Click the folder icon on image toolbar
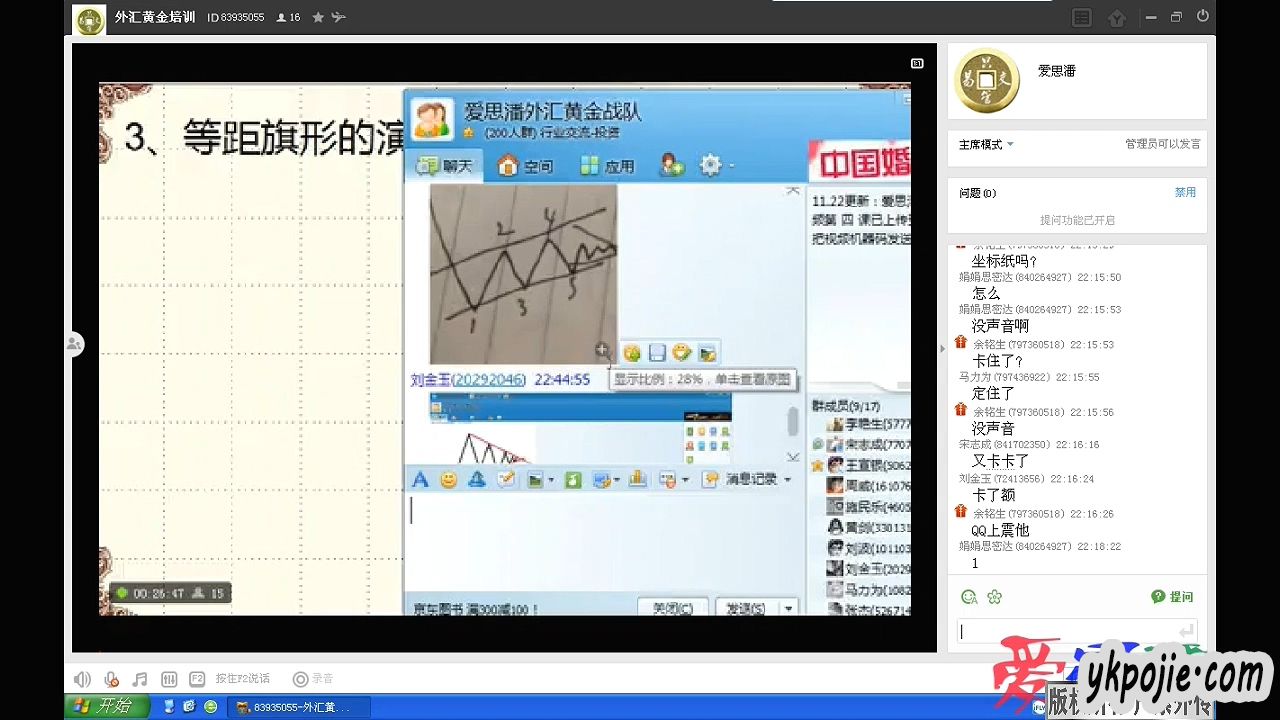 (707, 352)
